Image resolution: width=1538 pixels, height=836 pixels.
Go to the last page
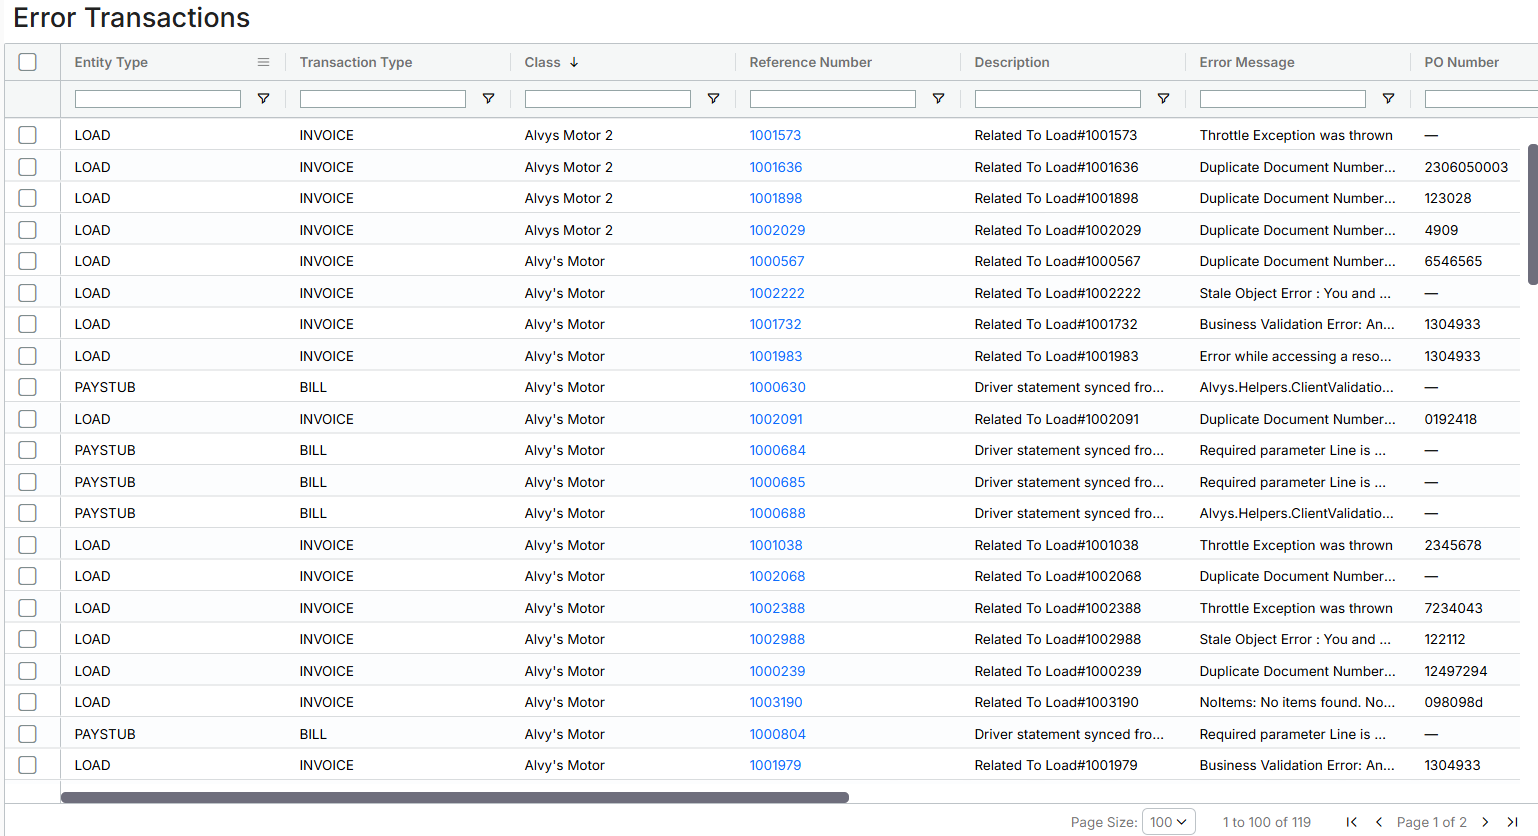(1512, 822)
